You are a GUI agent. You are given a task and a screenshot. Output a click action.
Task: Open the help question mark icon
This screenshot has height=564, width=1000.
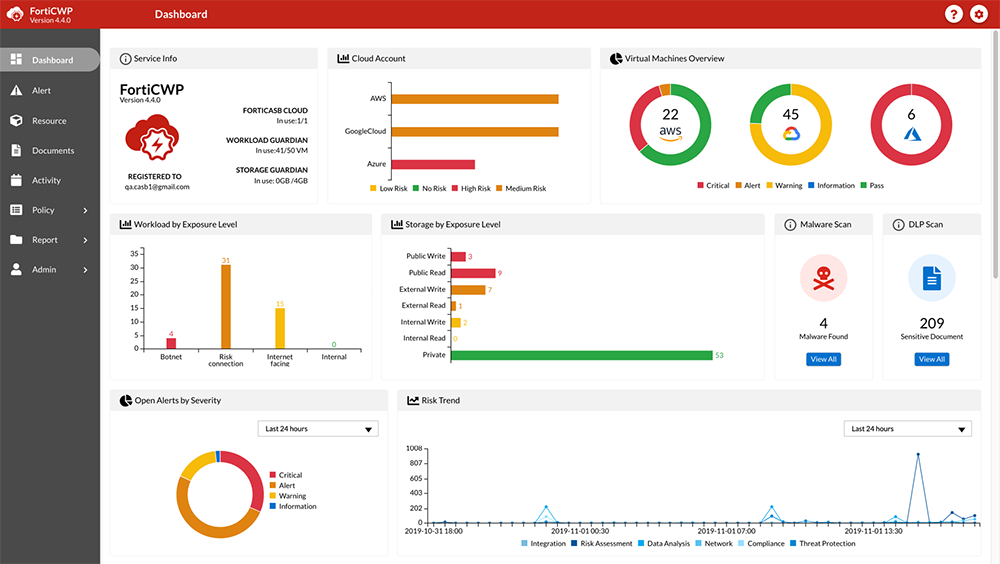coord(953,14)
